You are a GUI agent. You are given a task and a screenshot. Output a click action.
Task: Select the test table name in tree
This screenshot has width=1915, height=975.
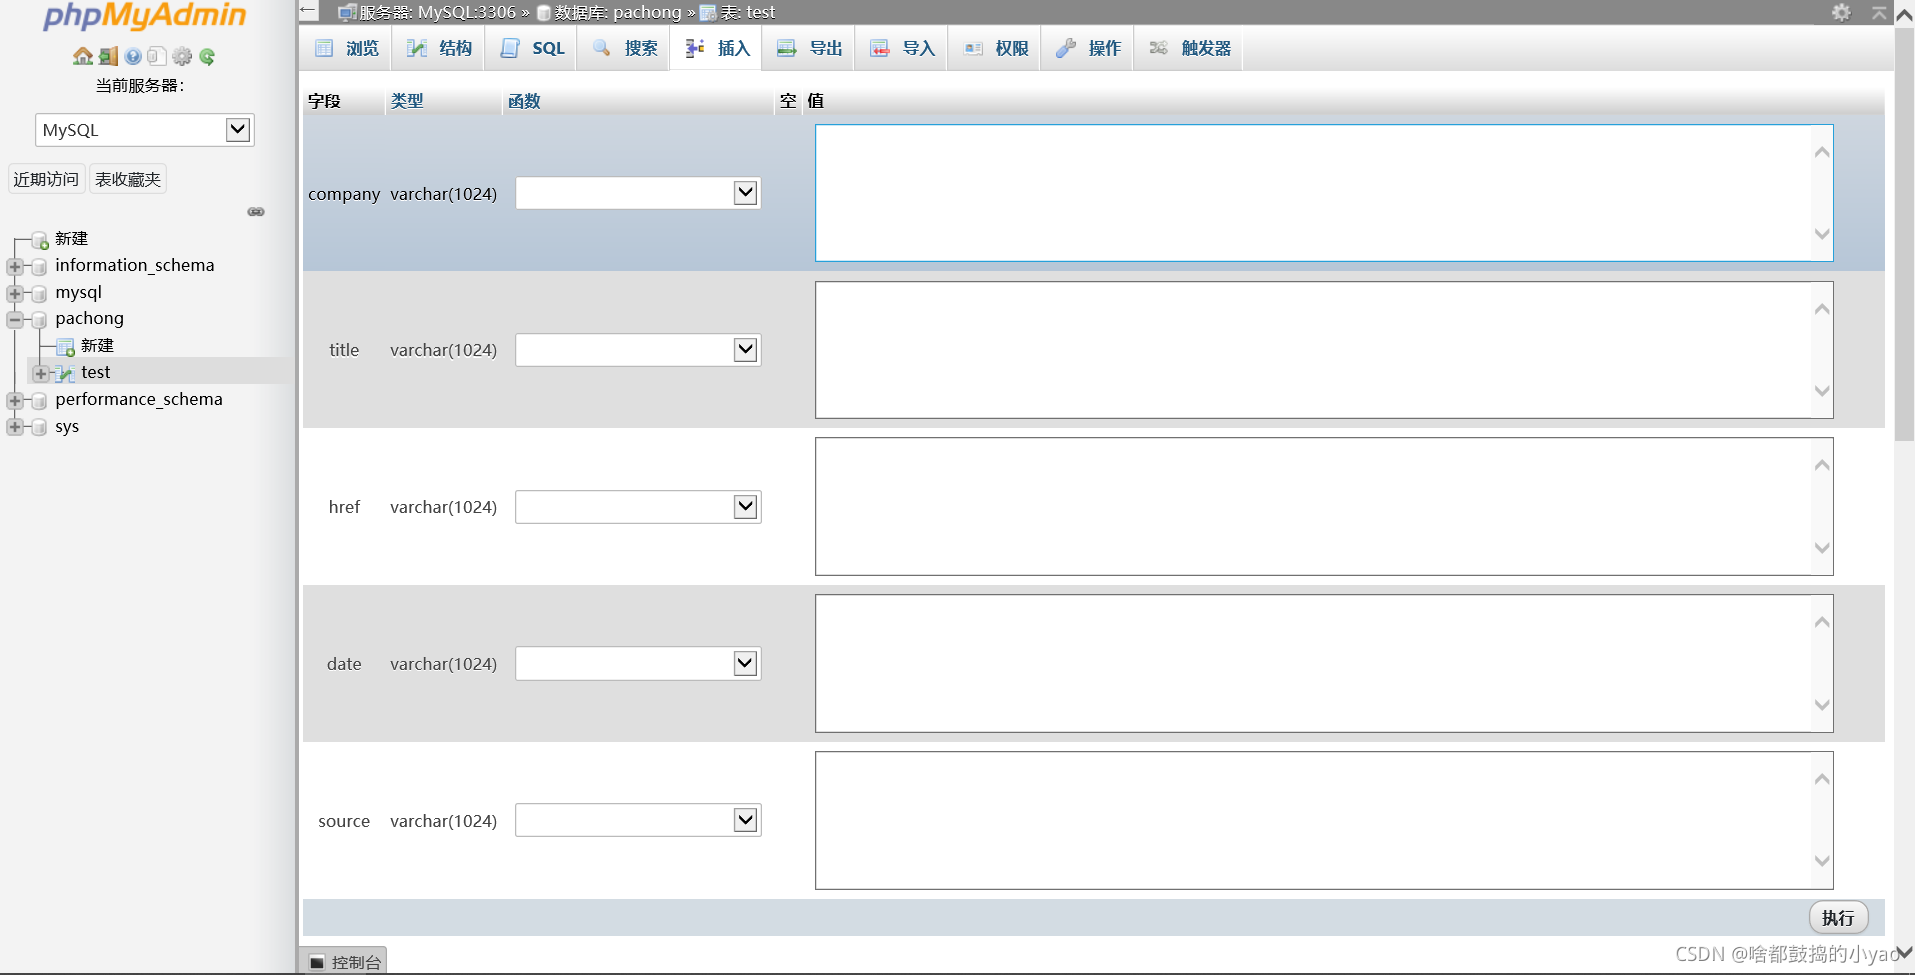96,372
